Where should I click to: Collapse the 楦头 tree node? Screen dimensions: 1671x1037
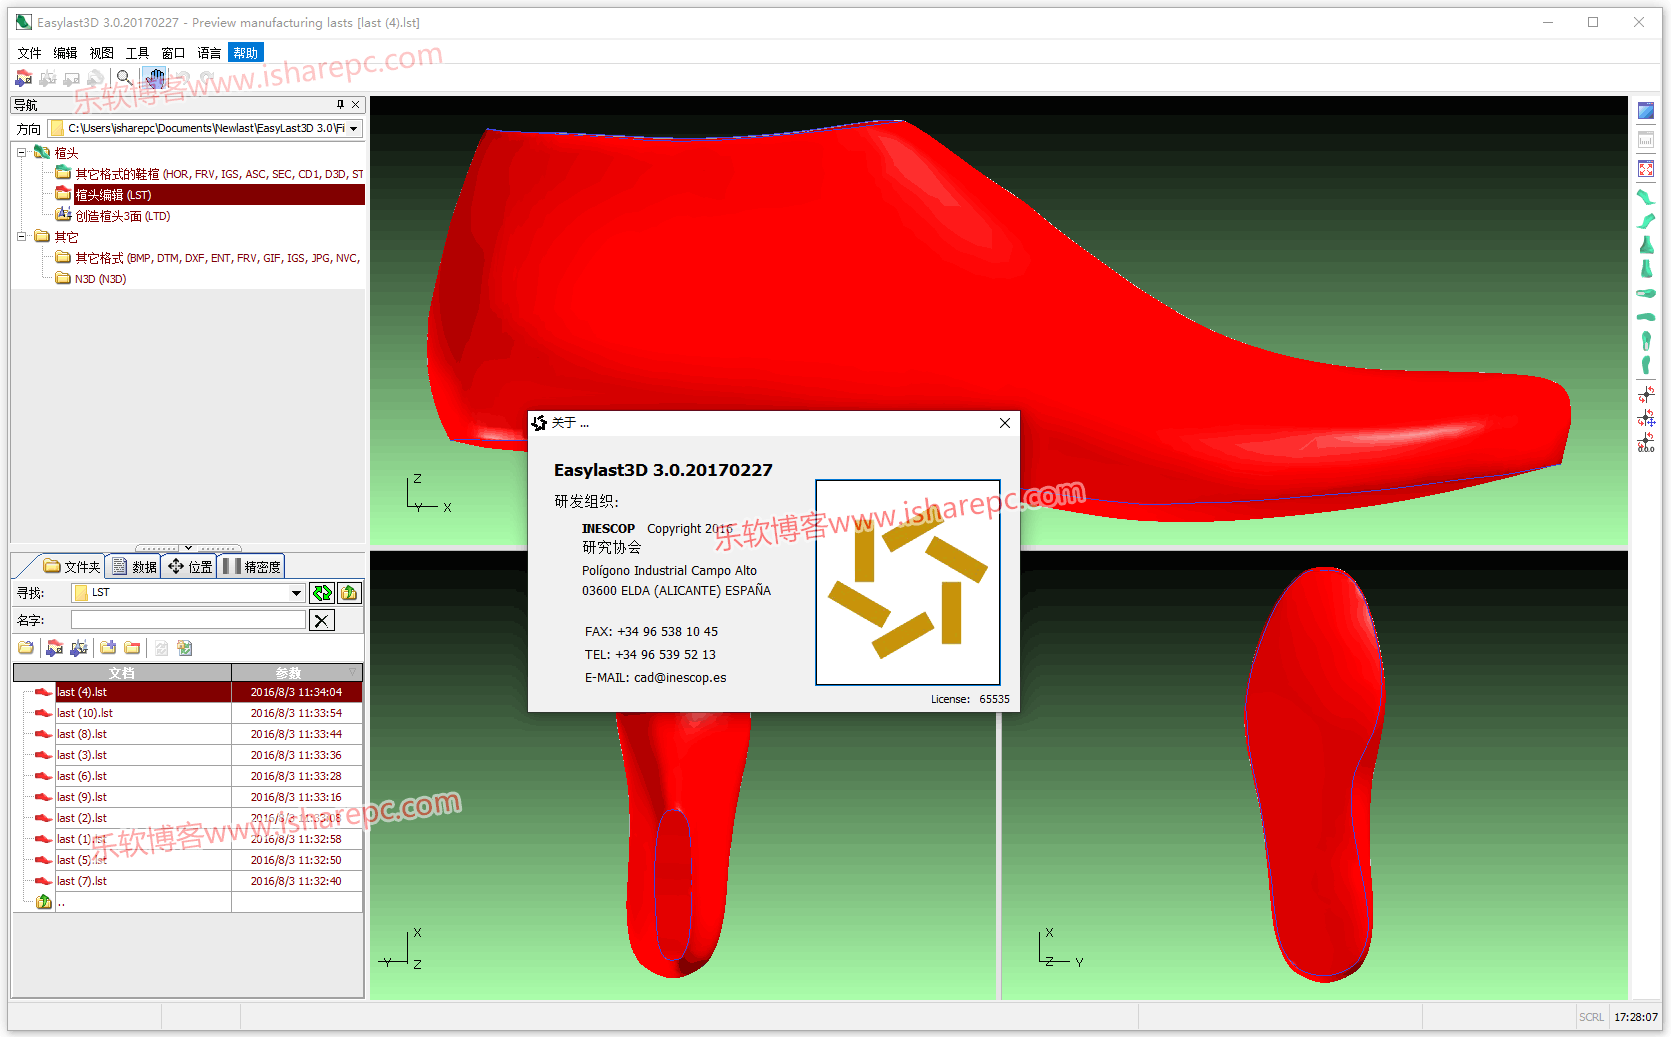click(21, 153)
